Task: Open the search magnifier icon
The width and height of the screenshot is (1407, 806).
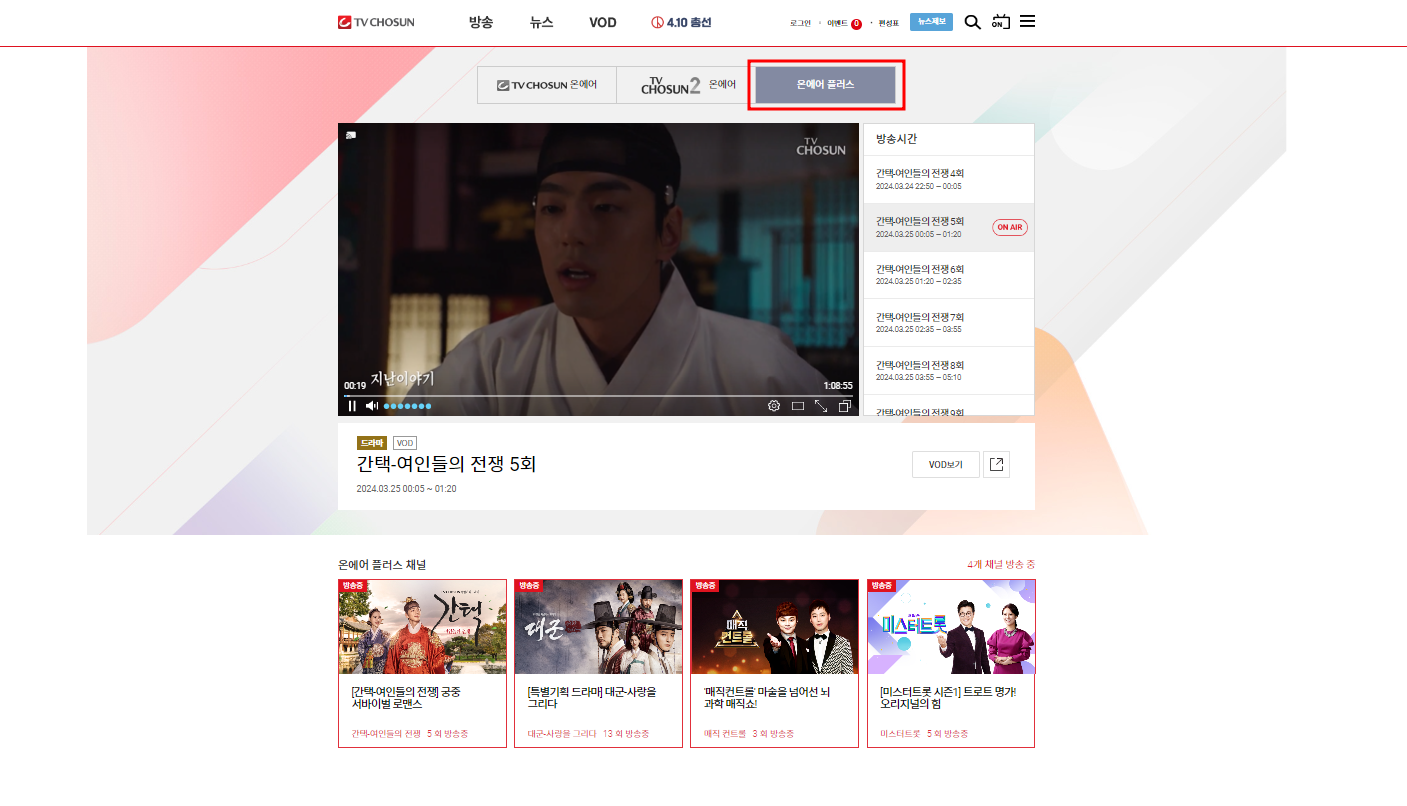Action: point(972,22)
